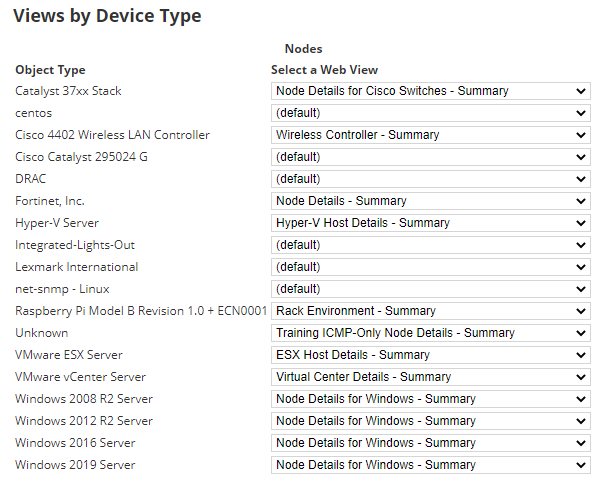Click the 'Catalyst 37xx Stack' object type label
The width and height of the screenshot is (606, 481).
pyautogui.click(x=68, y=91)
